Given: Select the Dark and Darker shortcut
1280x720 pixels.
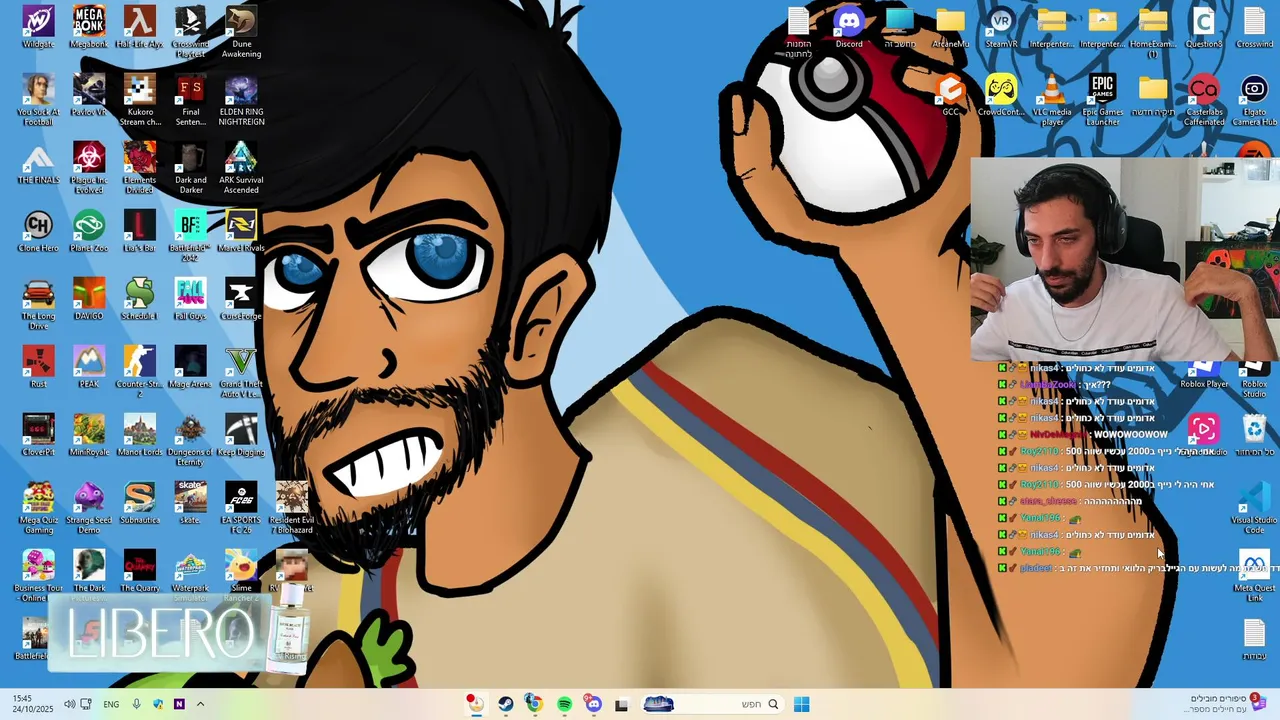Looking at the screenshot, I should click(x=190, y=168).
